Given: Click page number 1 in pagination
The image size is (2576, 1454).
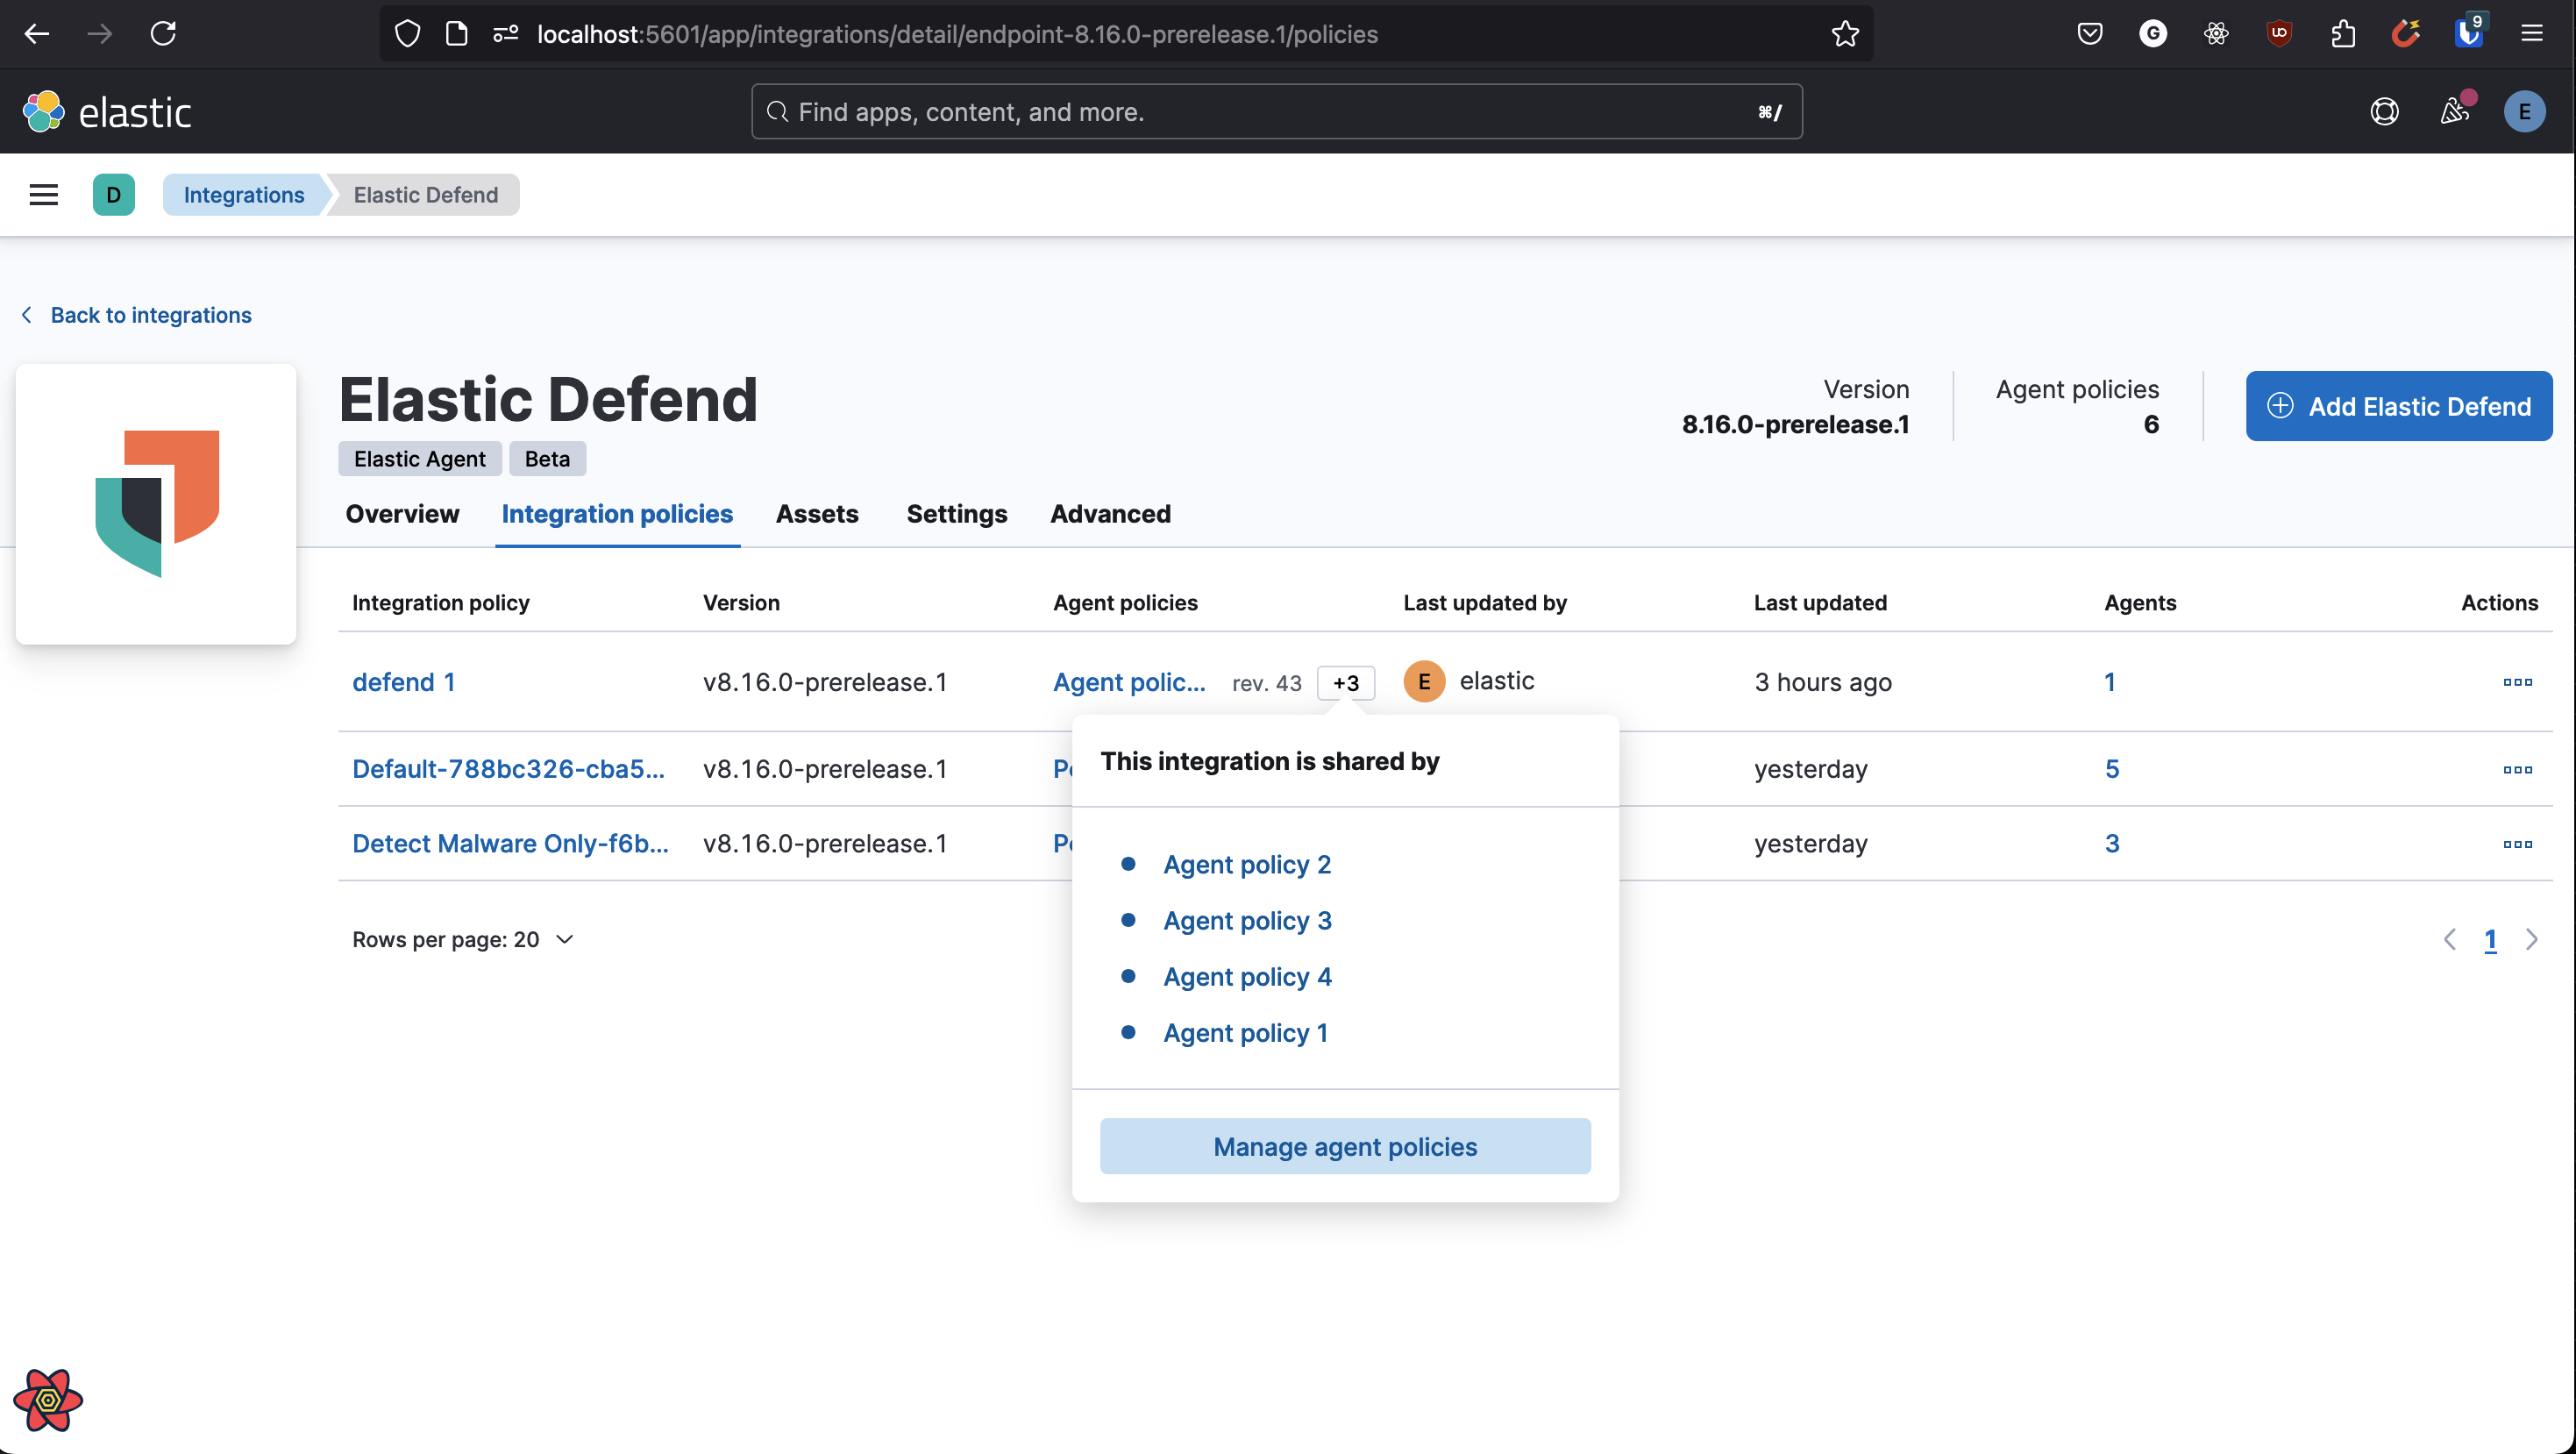Looking at the screenshot, I should (x=2490, y=939).
